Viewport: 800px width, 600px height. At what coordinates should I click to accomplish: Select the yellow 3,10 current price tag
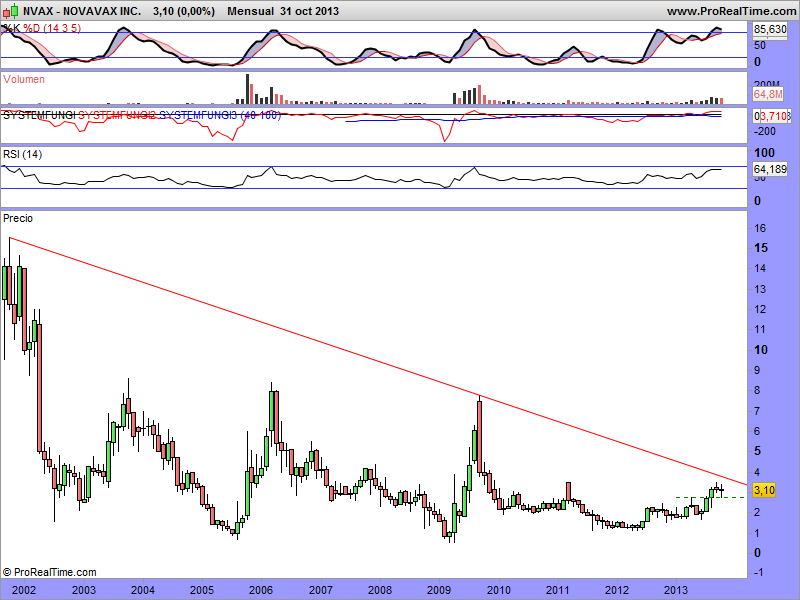coord(763,490)
